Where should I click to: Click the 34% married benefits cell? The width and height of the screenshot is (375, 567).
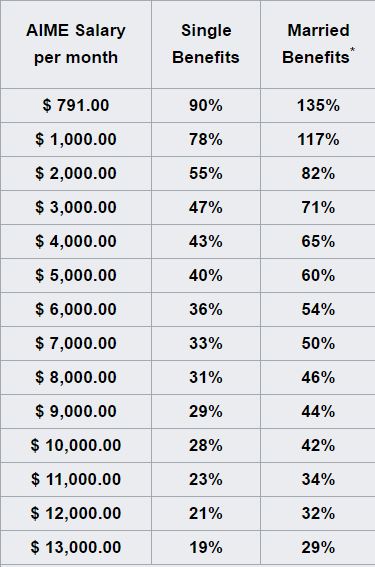[x=318, y=479]
